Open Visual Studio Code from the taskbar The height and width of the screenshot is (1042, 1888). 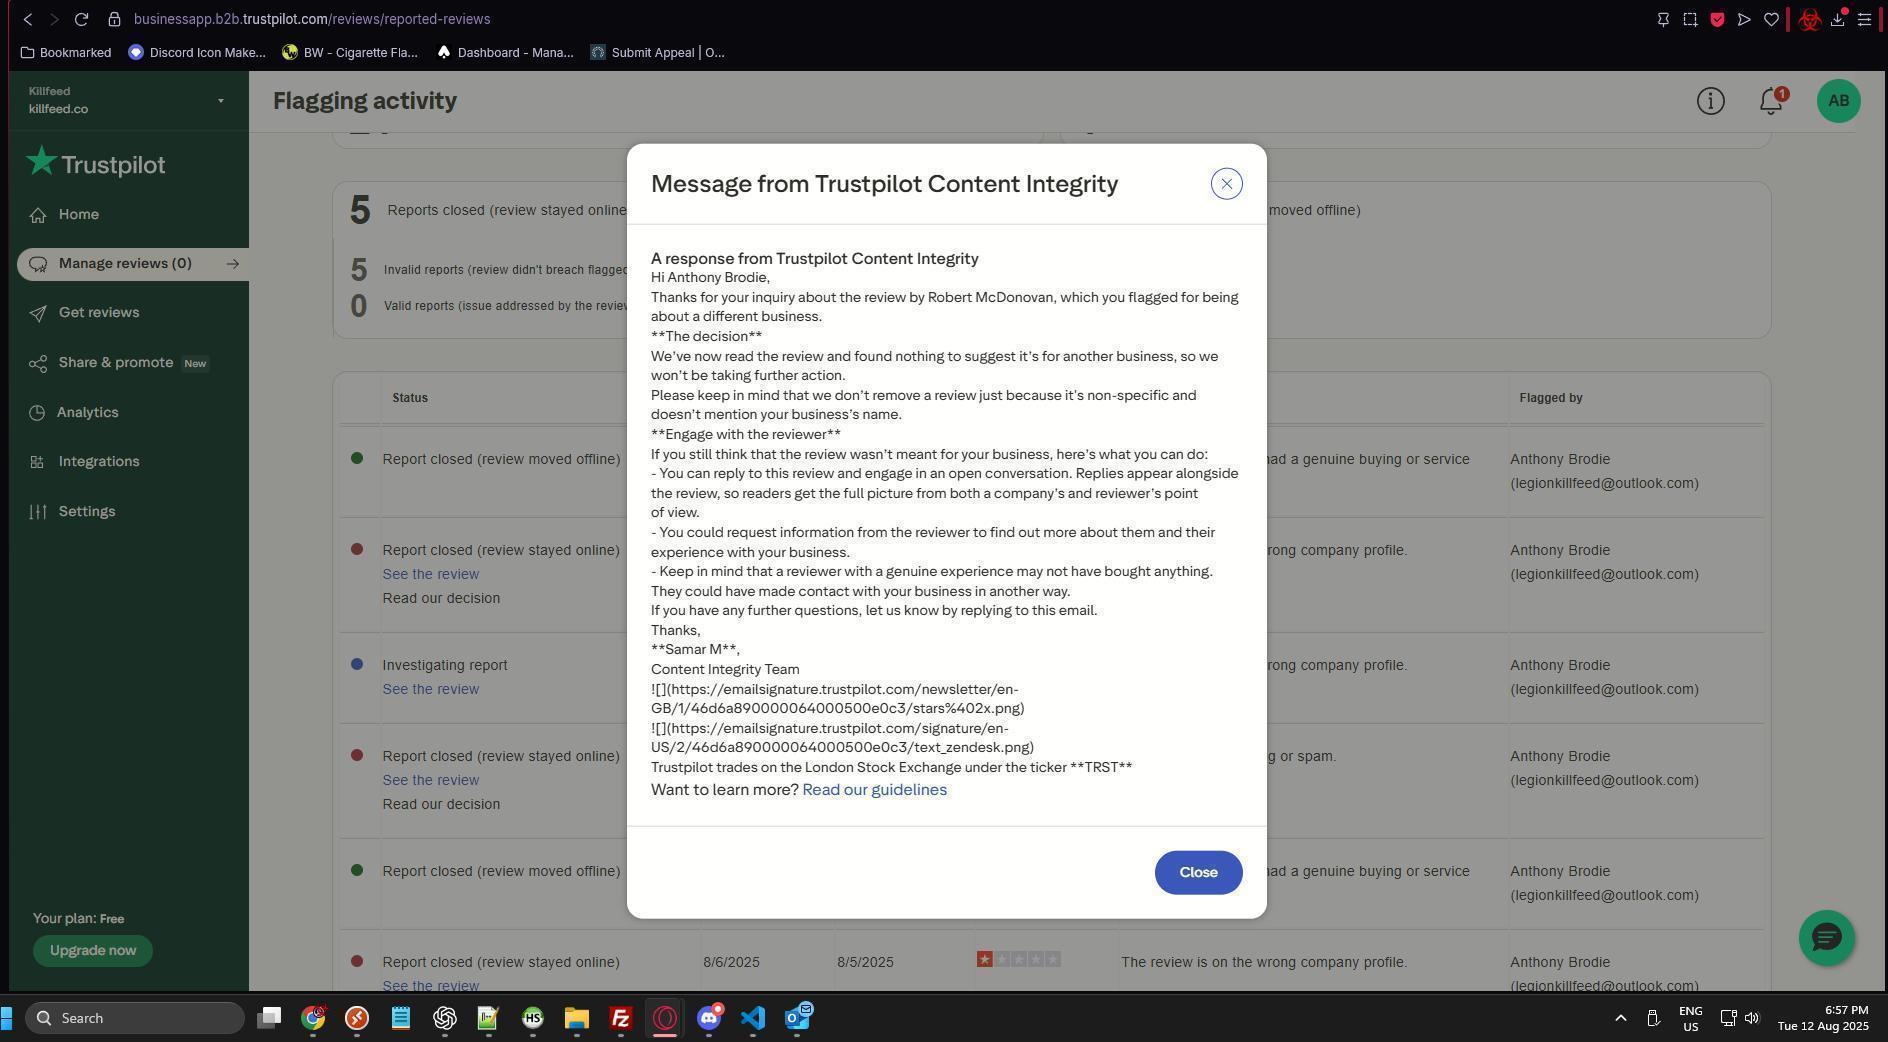753,1018
